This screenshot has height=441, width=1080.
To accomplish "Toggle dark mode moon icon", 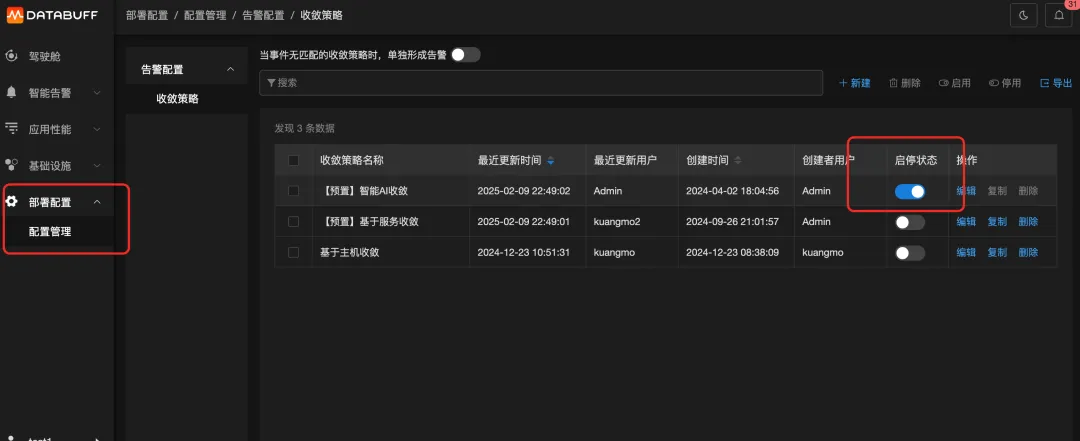I will (x=1024, y=16).
